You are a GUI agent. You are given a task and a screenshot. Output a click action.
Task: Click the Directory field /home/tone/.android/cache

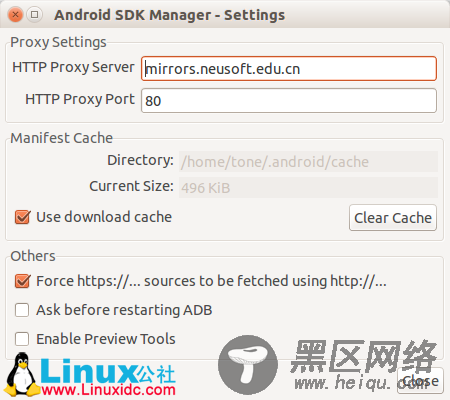(308, 162)
